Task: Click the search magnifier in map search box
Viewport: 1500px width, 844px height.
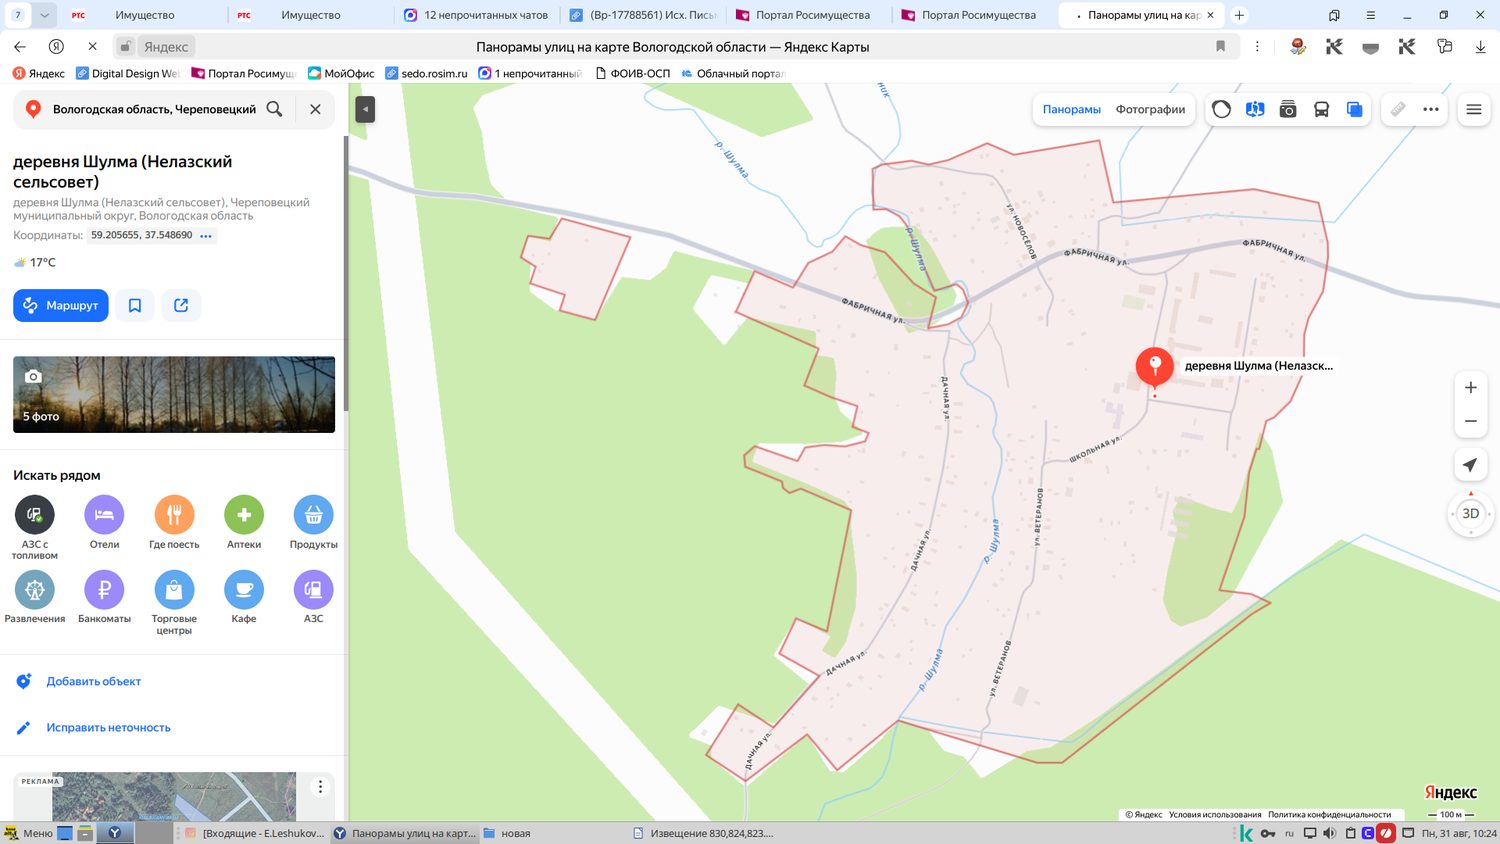Action: point(274,109)
